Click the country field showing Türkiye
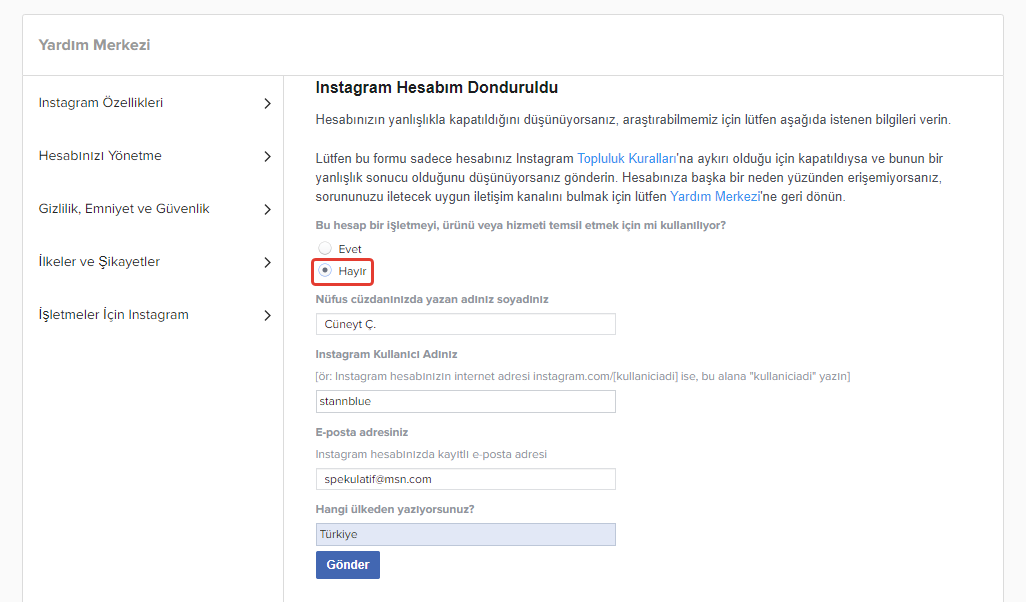The height and width of the screenshot is (602, 1026). click(x=465, y=534)
